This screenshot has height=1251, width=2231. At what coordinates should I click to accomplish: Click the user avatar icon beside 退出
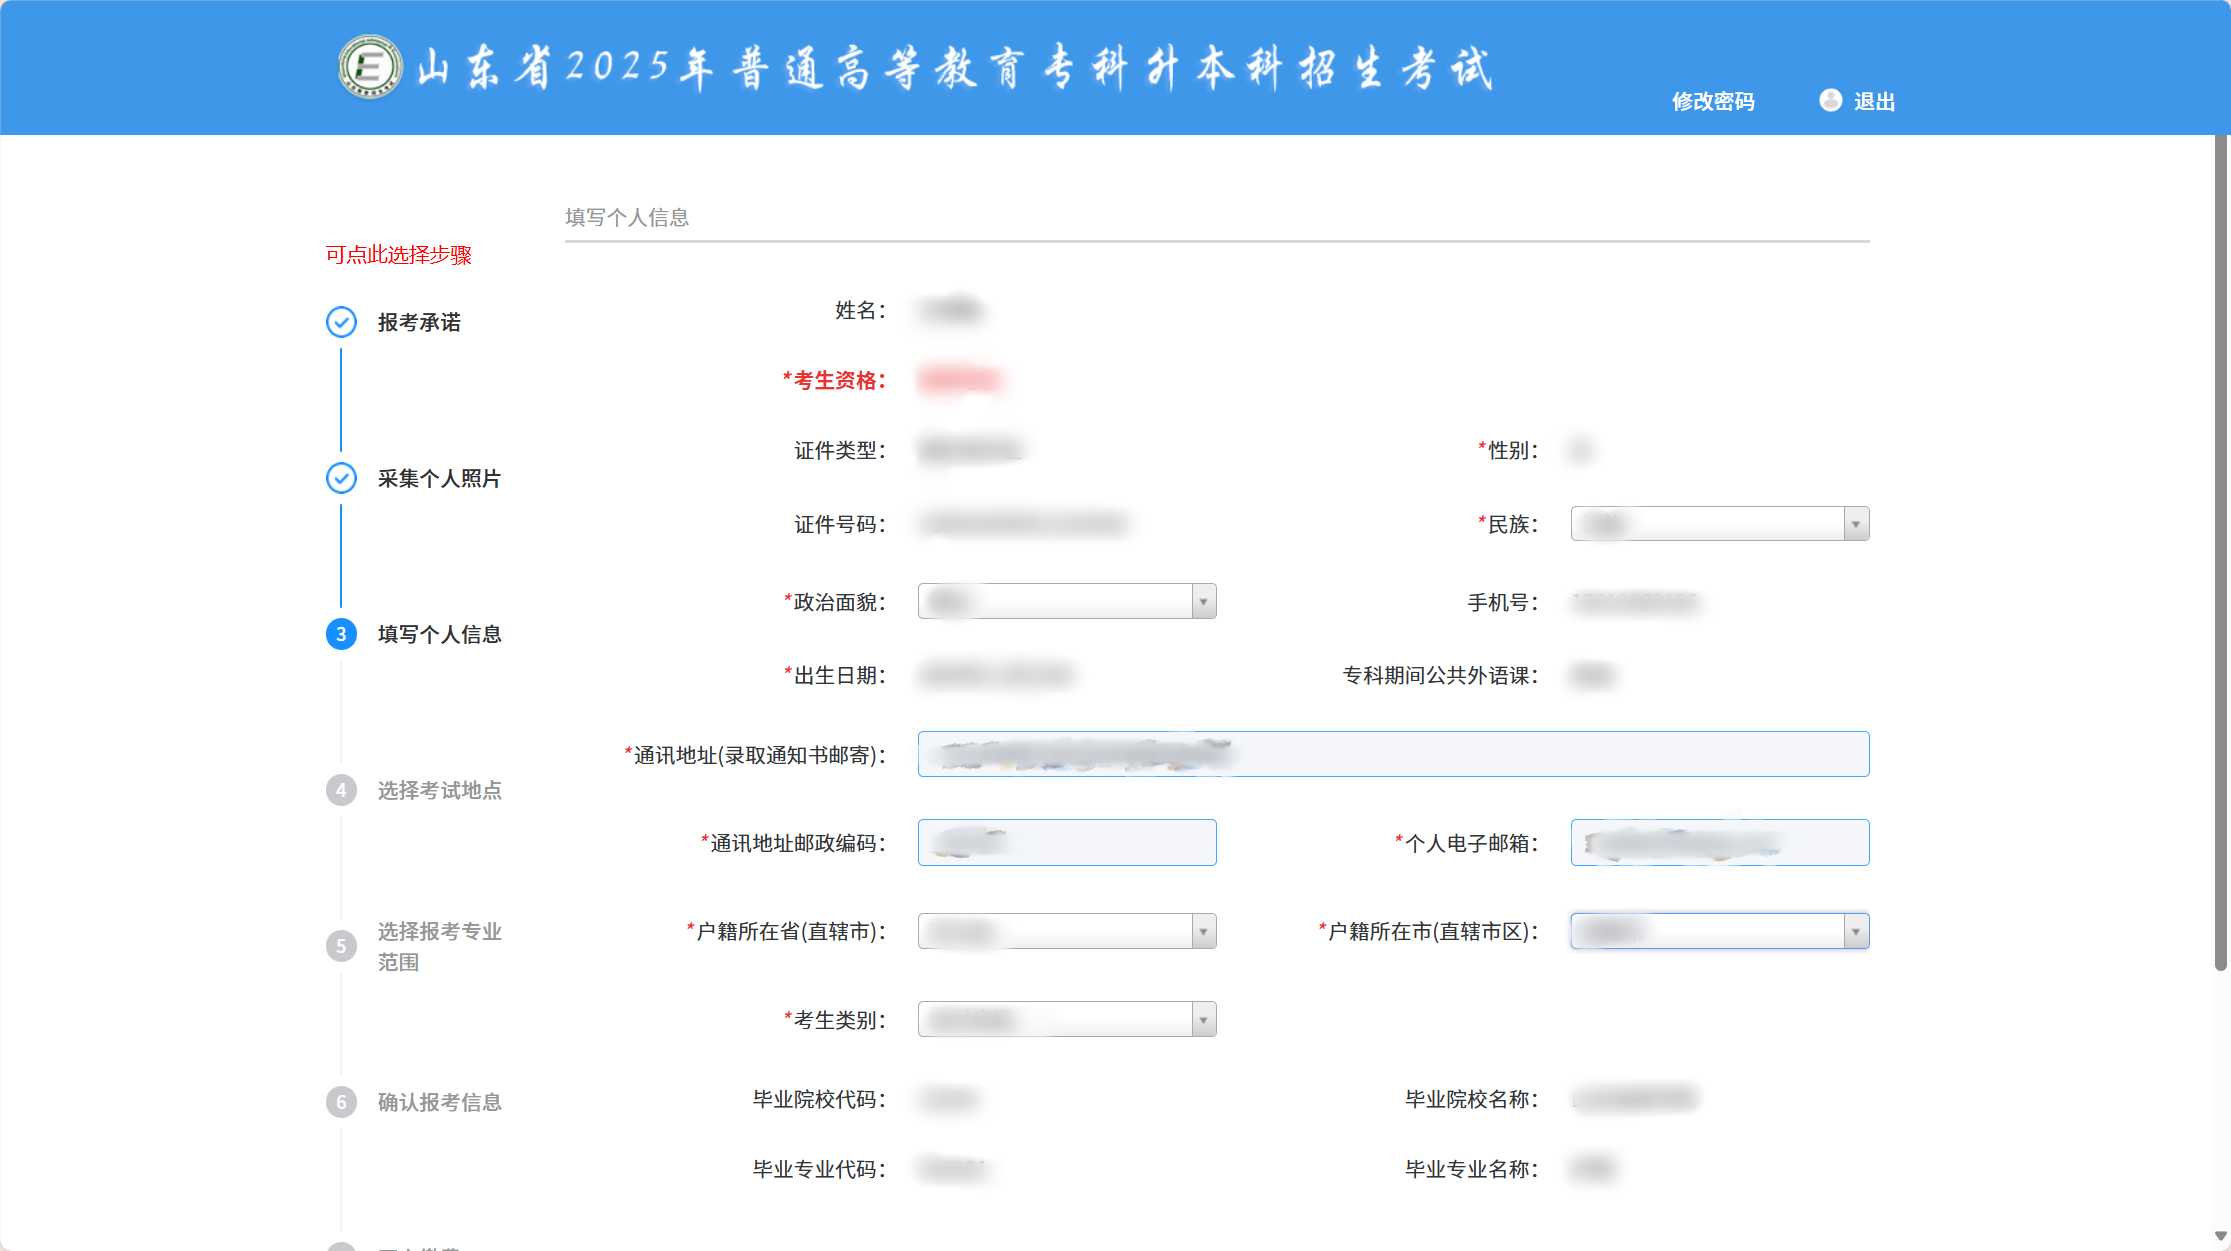coord(1830,100)
